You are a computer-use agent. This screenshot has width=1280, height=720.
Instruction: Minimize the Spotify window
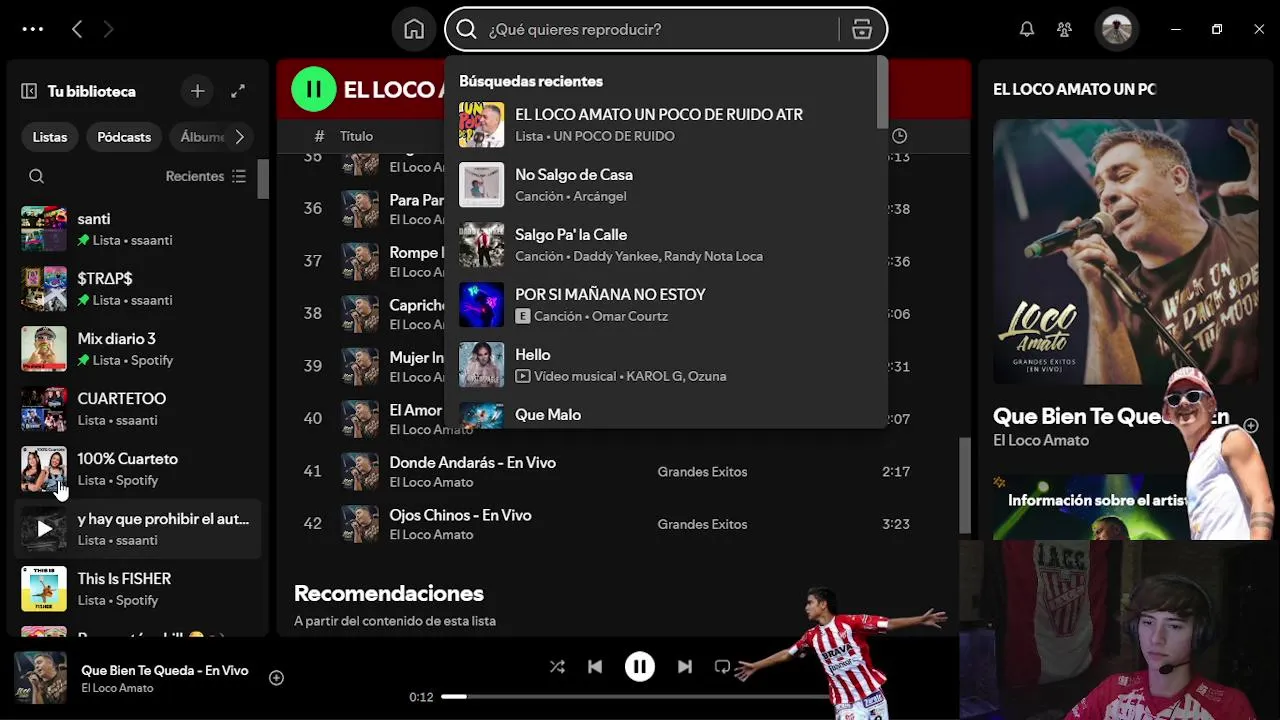click(x=1175, y=29)
